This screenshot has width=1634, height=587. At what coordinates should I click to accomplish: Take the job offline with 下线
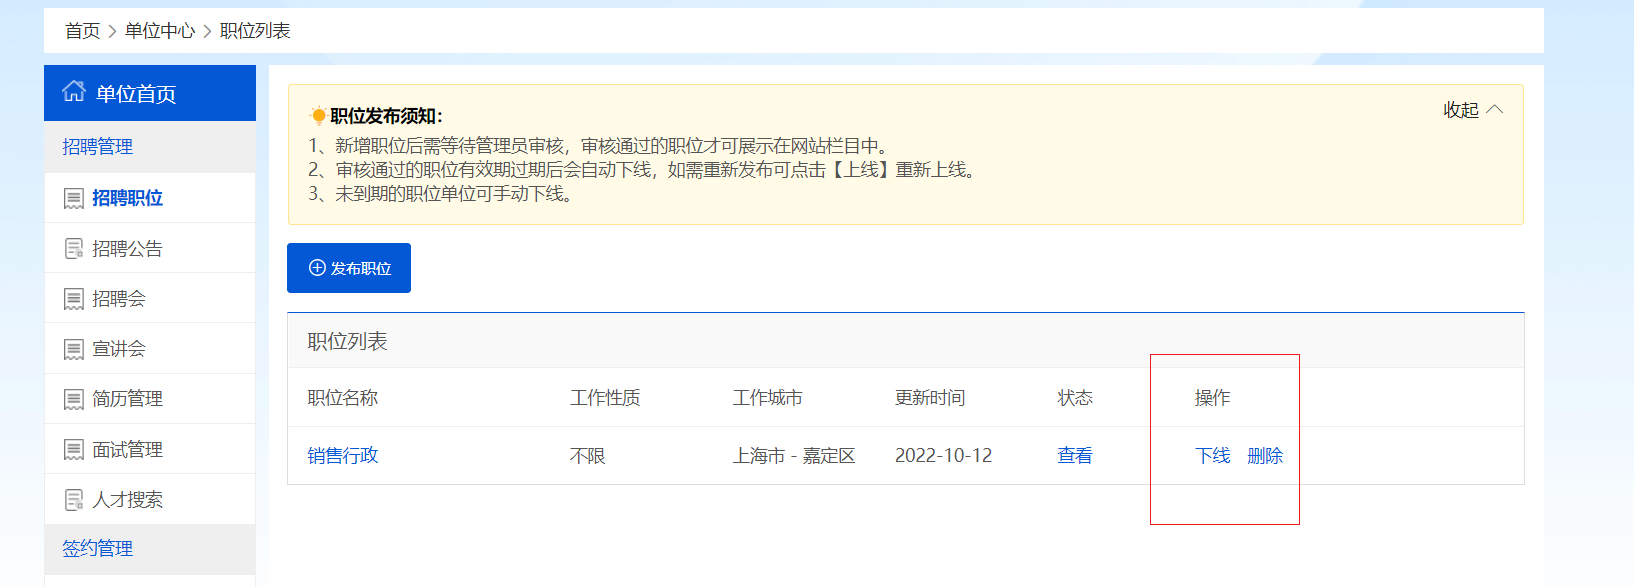click(1212, 456)
